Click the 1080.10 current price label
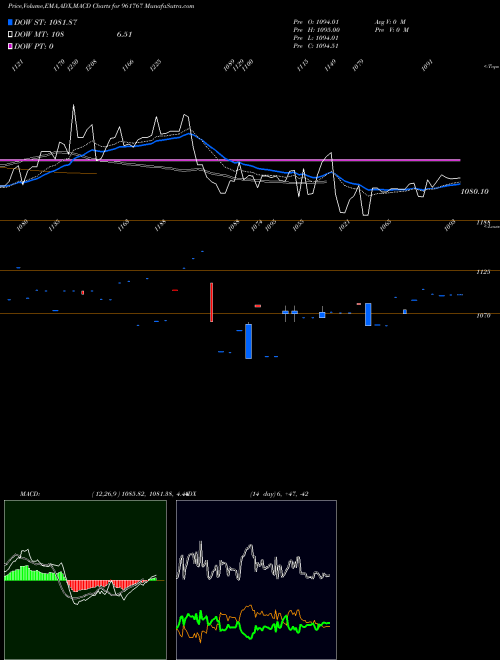Viewport: 500px width, 660px height. (475, 192)
